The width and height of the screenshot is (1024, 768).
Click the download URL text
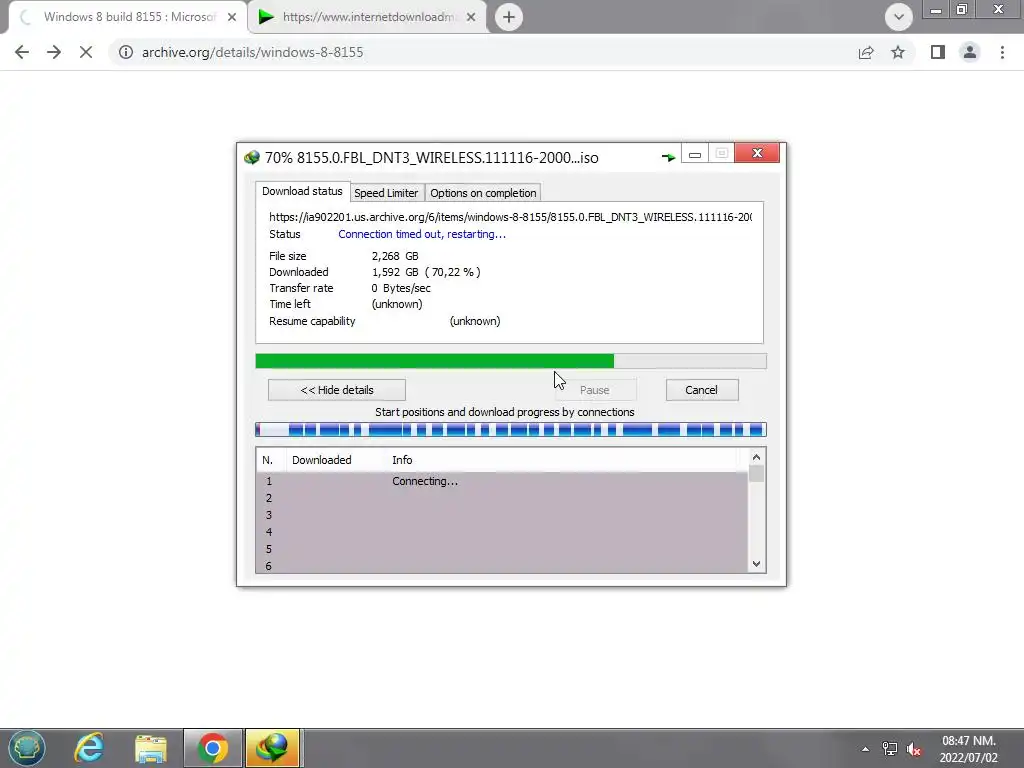(x=511, y=217)
